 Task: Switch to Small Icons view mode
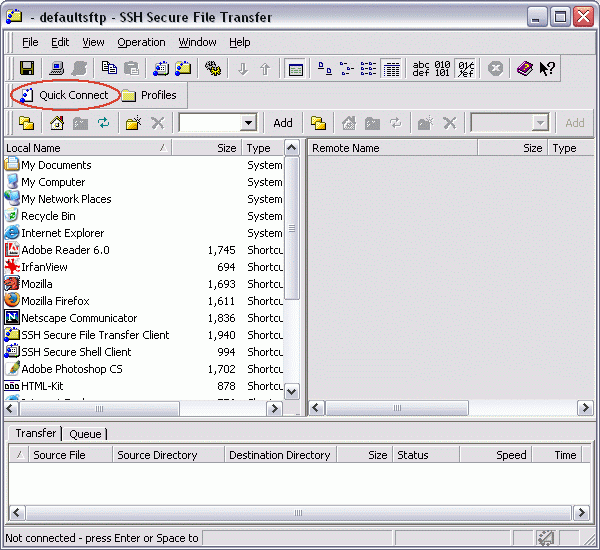pyautogui.click(x=347, y=69)
